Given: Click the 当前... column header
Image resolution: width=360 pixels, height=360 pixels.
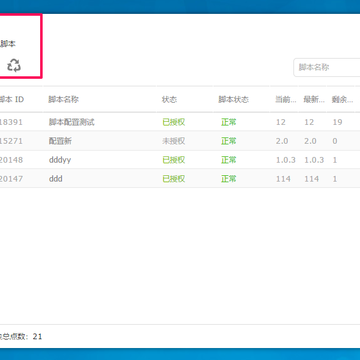Looking at the screenshot, I should tap(286, 99).
